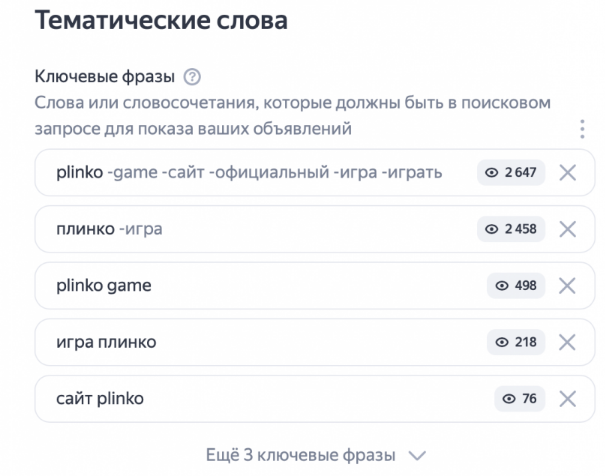Screen dimensions: 605x476
Task: Delete the 'плинко -игра' key phrase
Action: (x=568, y=229)
